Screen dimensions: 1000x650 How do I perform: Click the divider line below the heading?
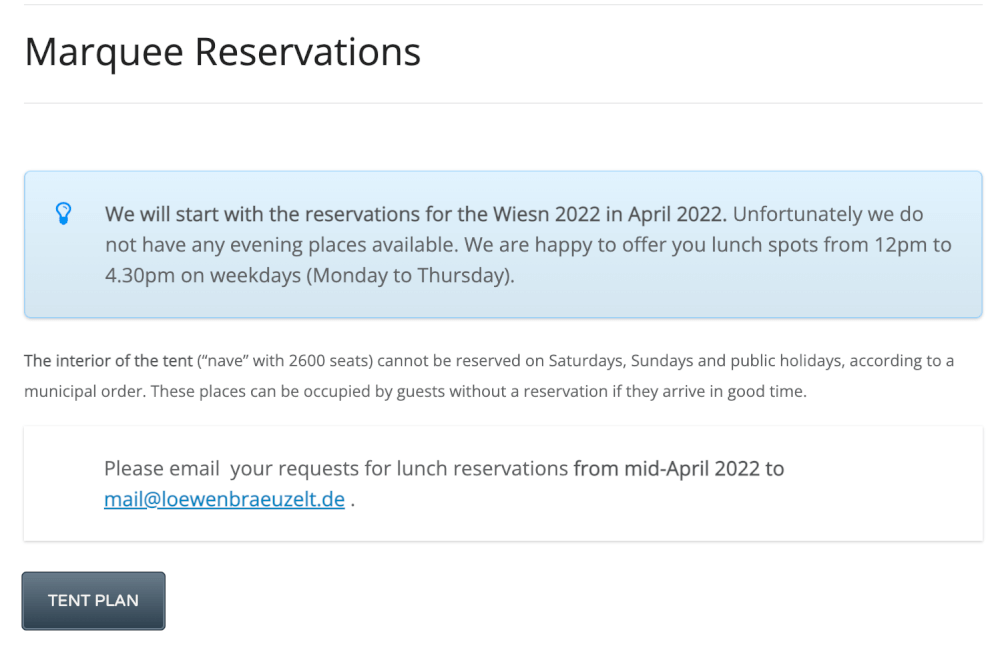tap(503, 103)
